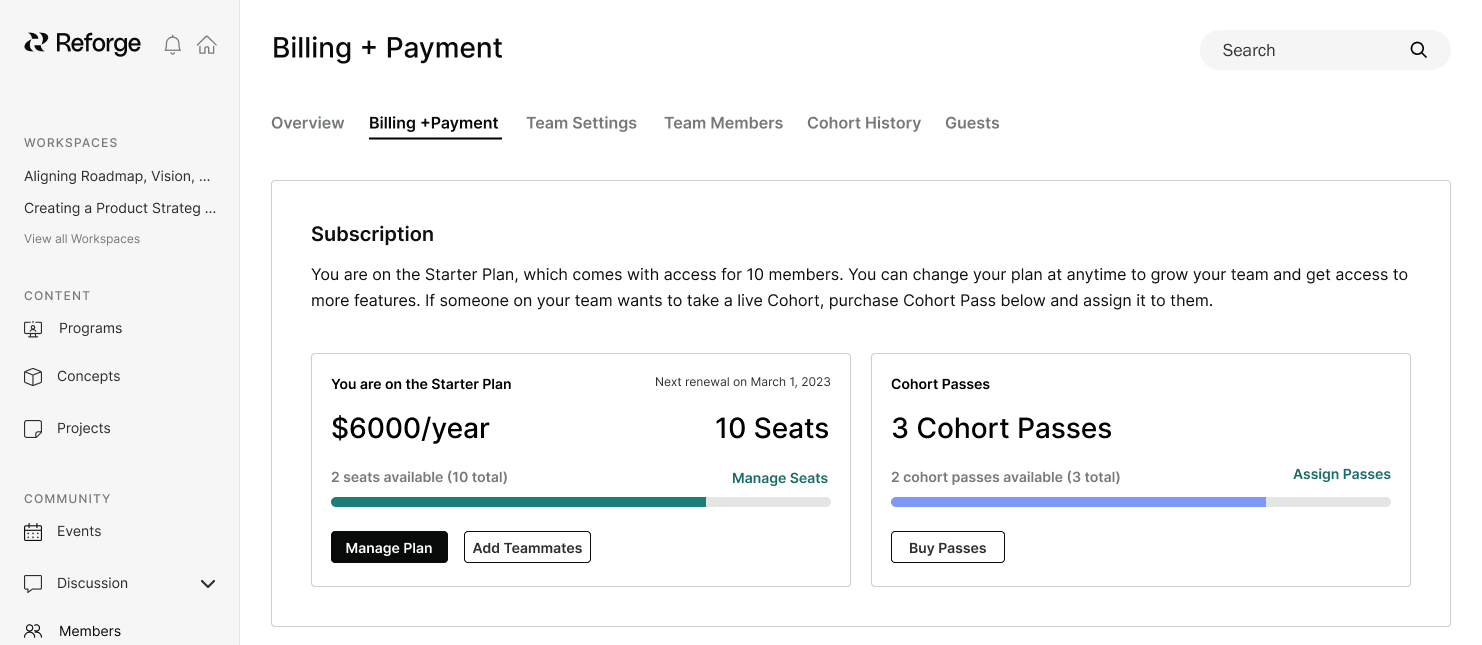The width and height of the screenshot is (1482, 645).
Task: Open the notifications bell
Action: coord(173,45)
